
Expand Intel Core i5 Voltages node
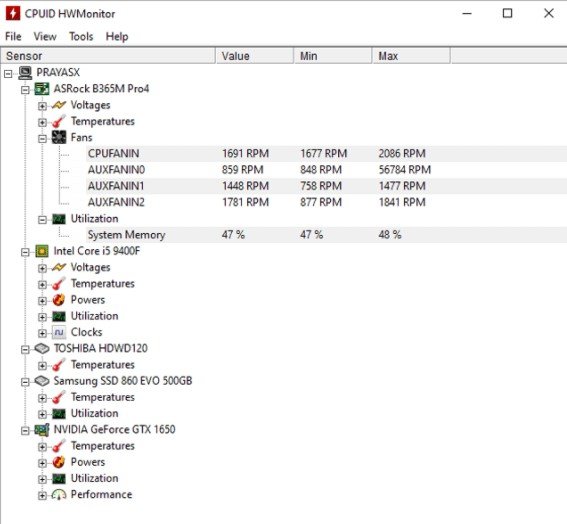click(42, 268)
